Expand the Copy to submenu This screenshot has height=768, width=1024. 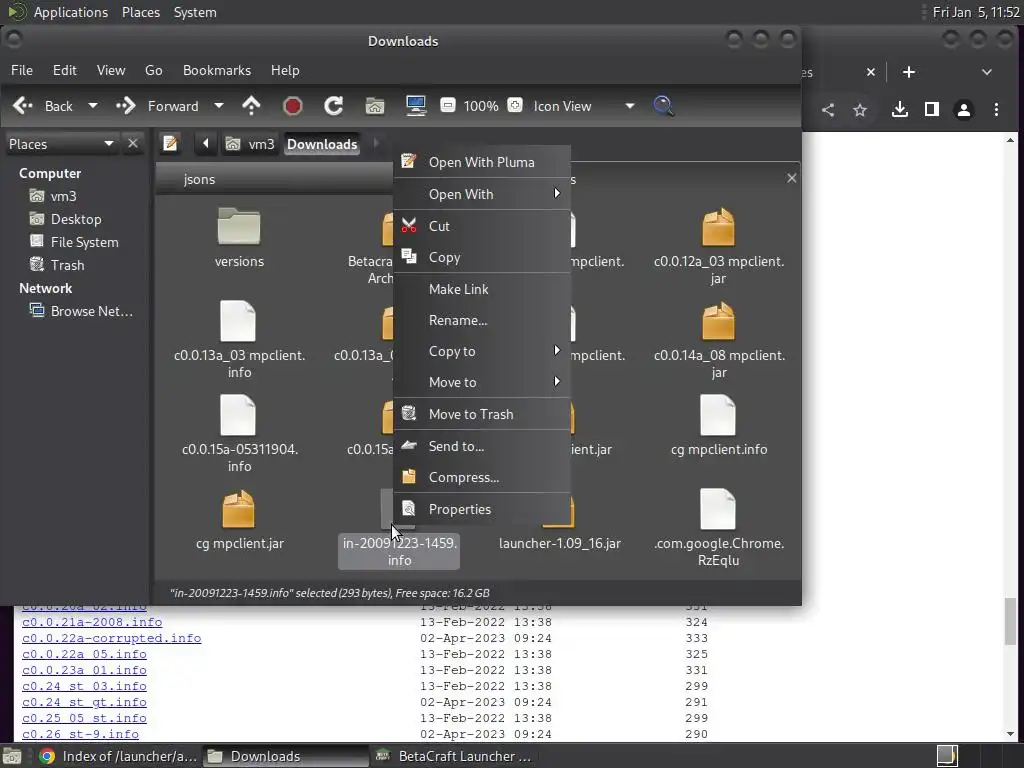point(483,351)
